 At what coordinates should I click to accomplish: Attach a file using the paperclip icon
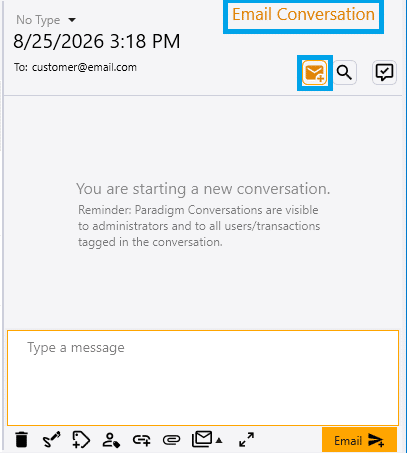click(x=171, y=440)
